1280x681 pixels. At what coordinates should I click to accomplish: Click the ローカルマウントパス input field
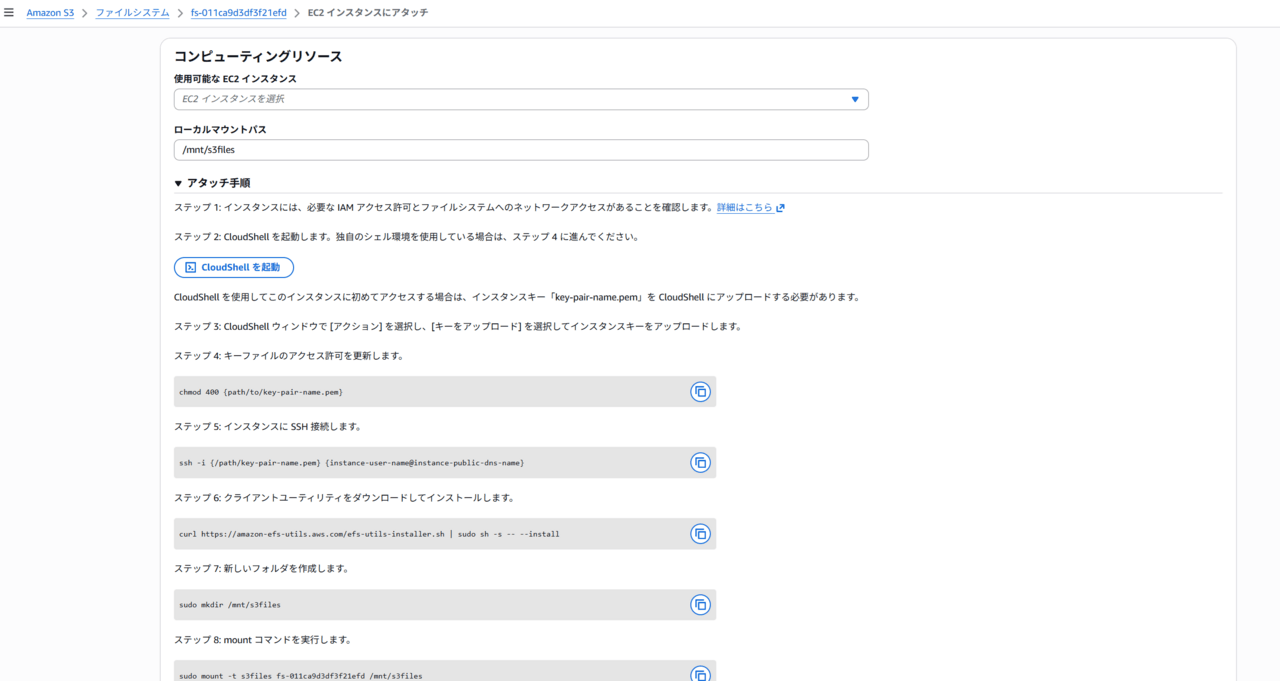[x=520, y=150]
